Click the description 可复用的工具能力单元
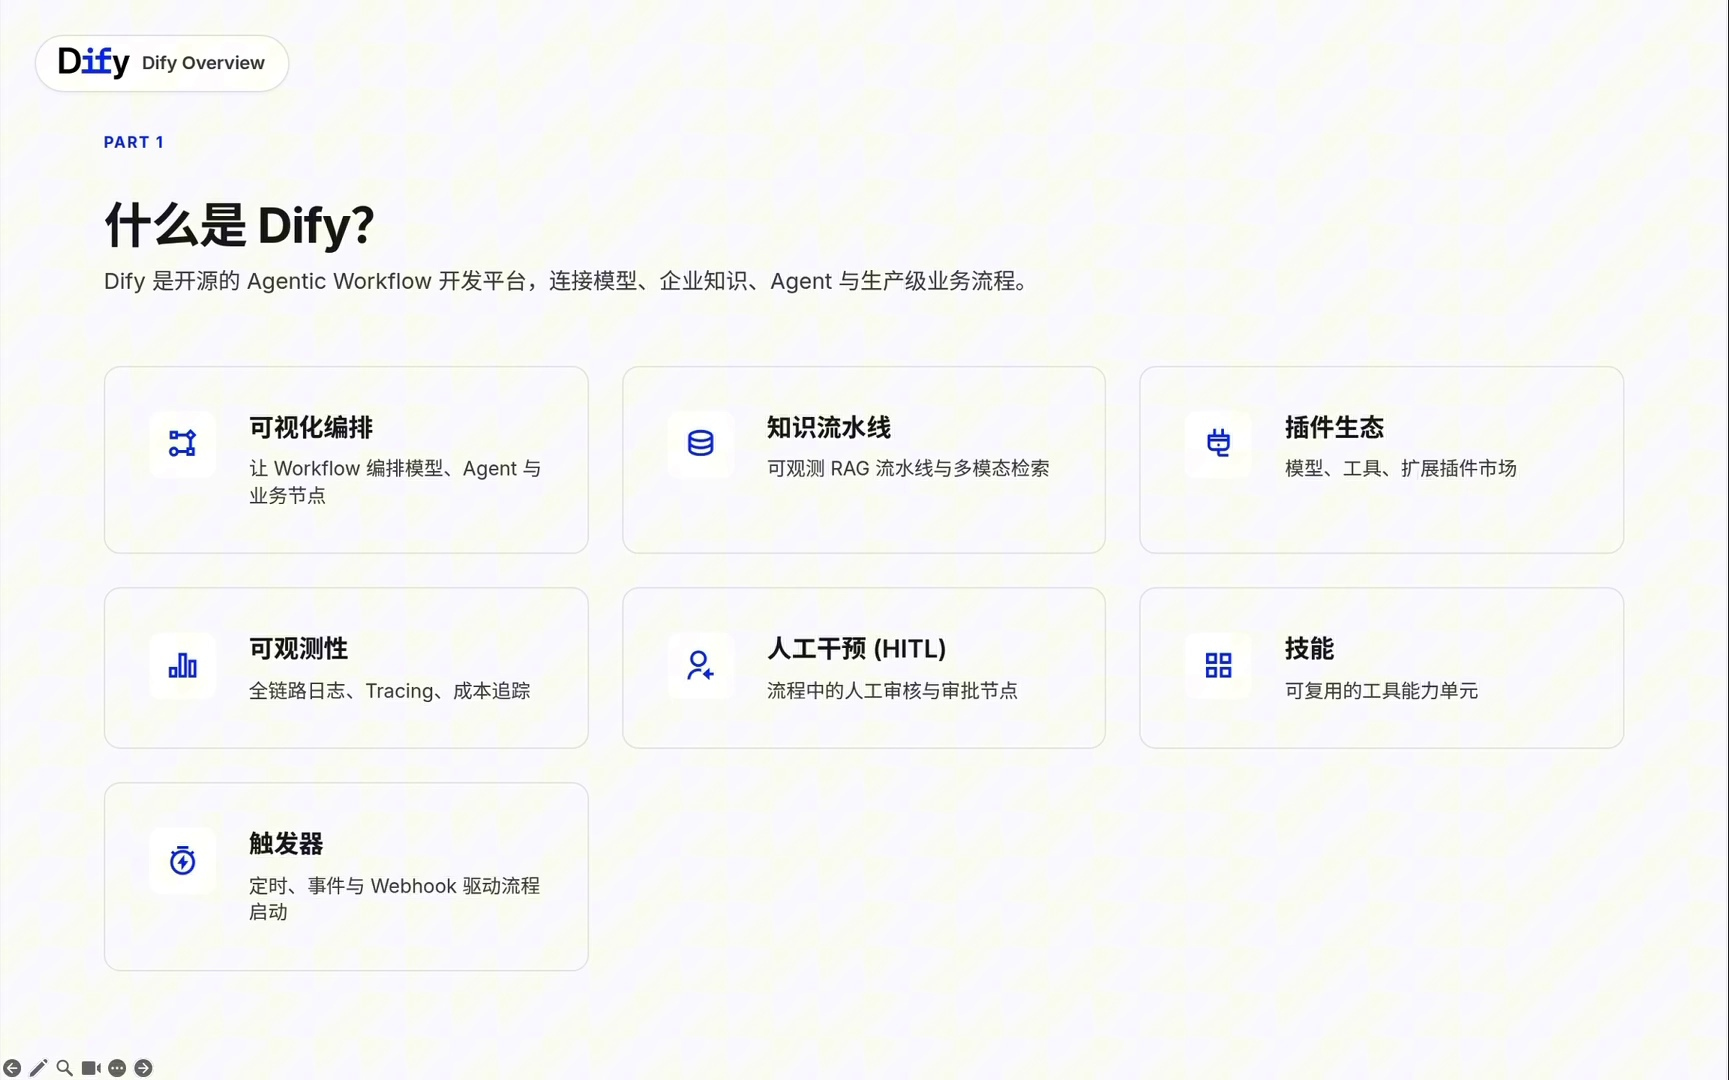Image resolution: width=1729 pixels, height=1080 pixels. click(1381, 691)
